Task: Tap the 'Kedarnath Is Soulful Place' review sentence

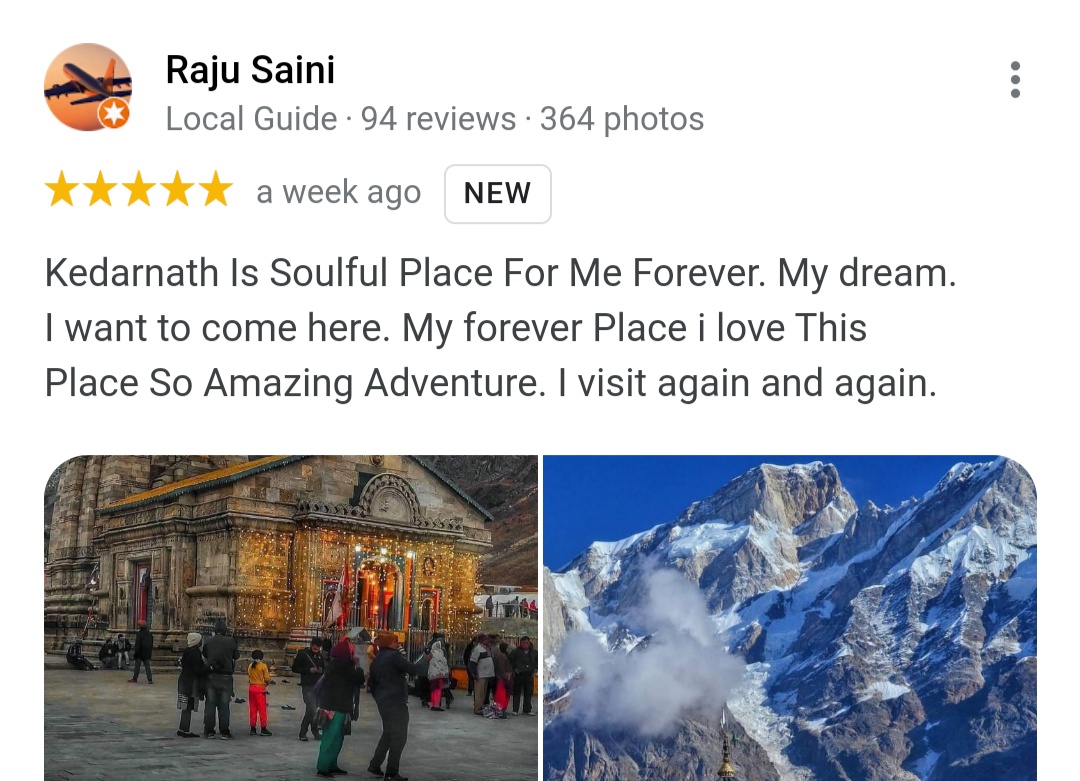Action: pyautogui.click(x=405, y=273)
